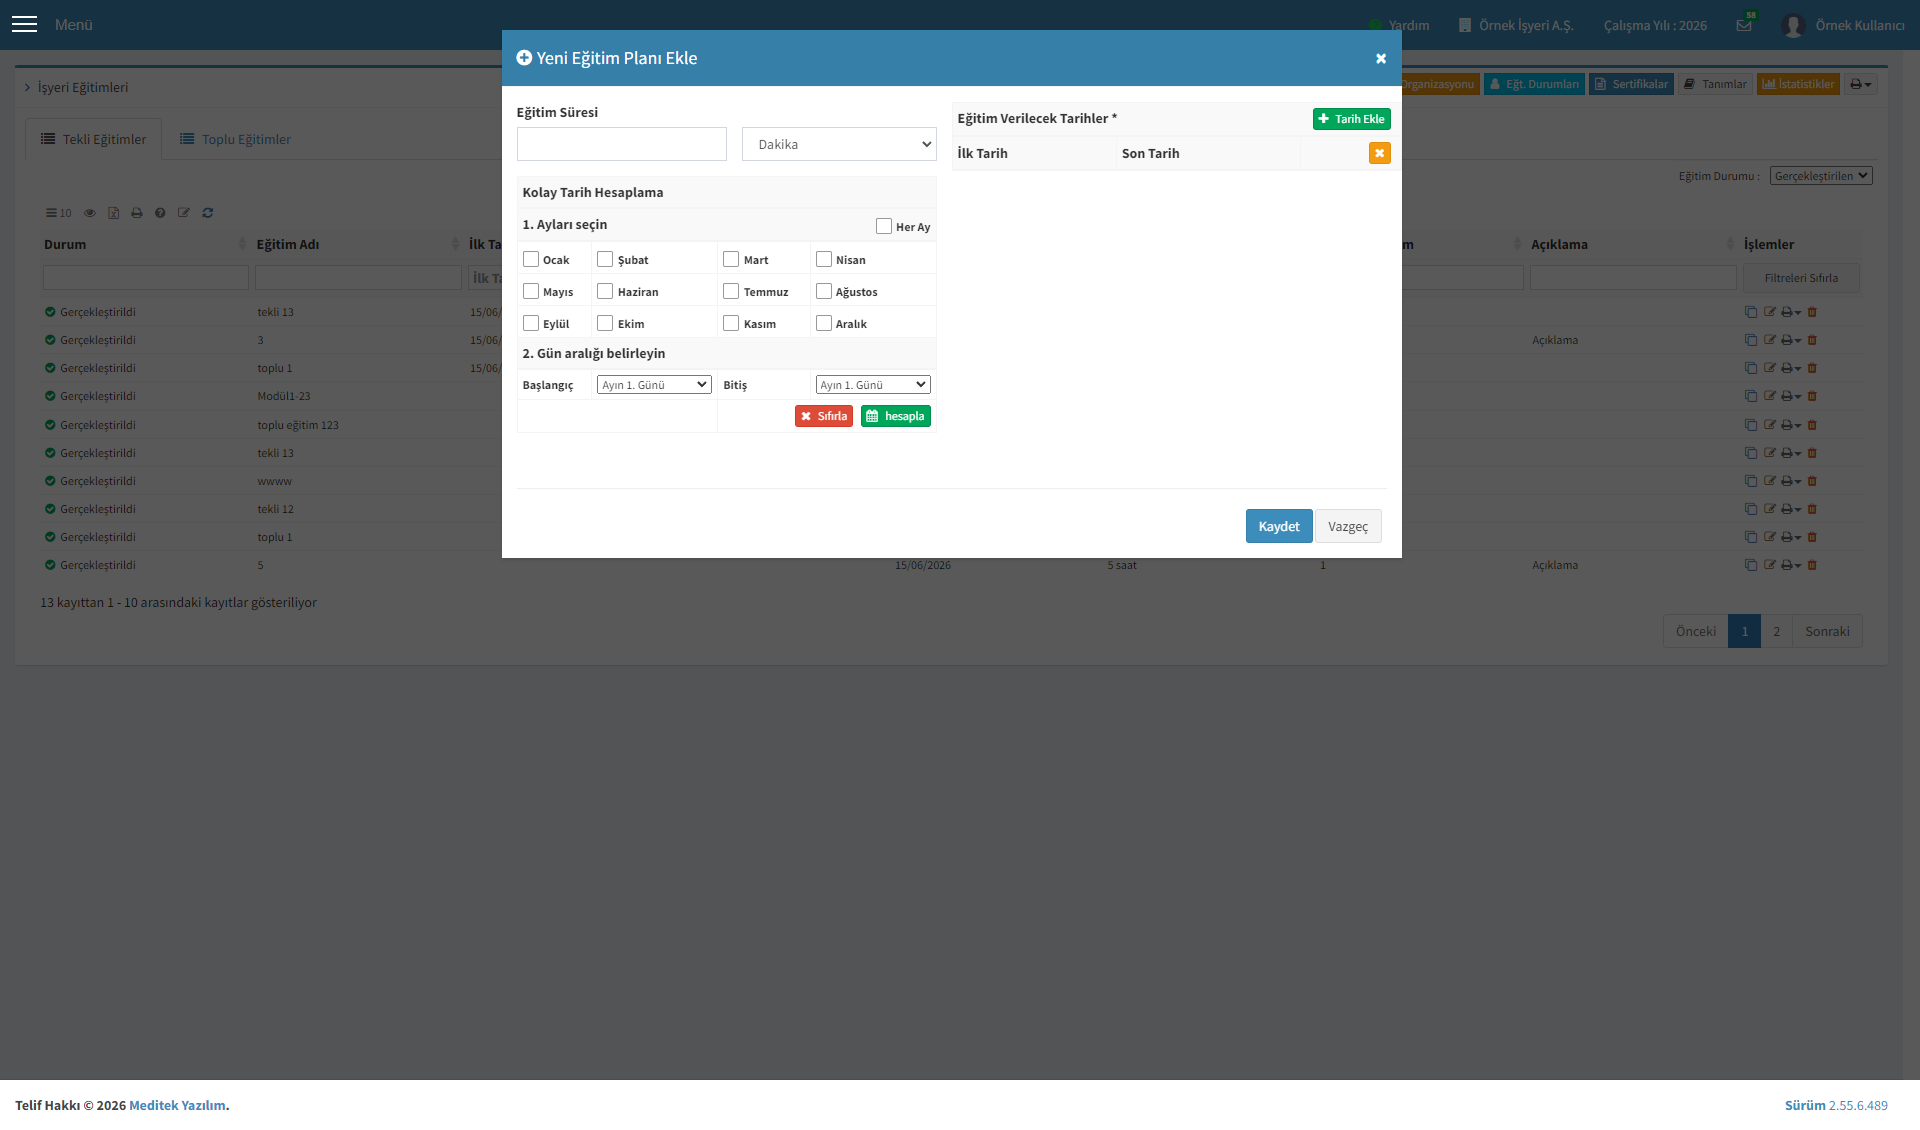The width and height of the screenshot is (1920, 1130).
Task: Click the green Tarih Ekle button
Action: 1352,119
